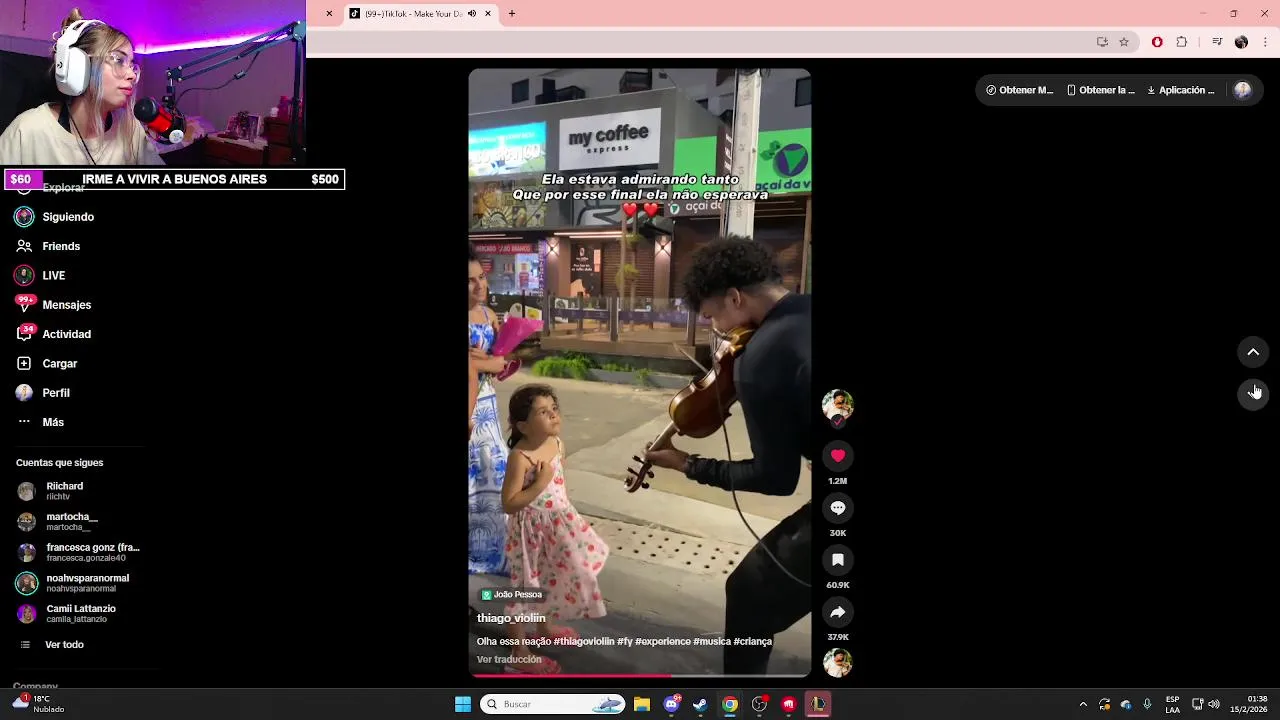
Task: Open Riichard's followed account
Action: point(51,491)
